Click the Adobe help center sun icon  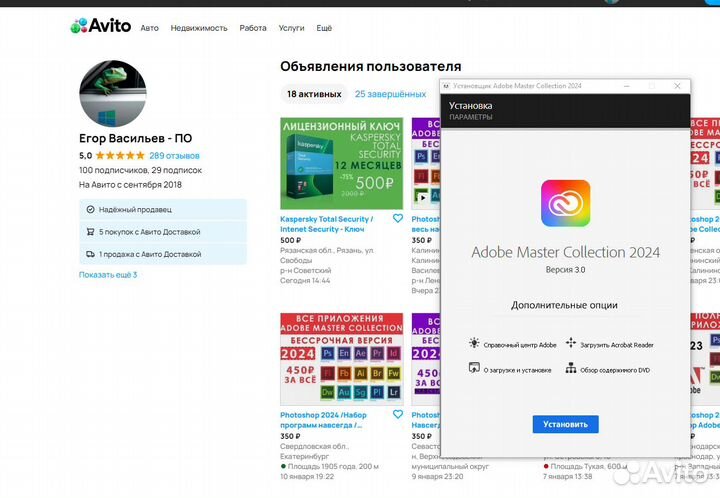coord(474,343)
